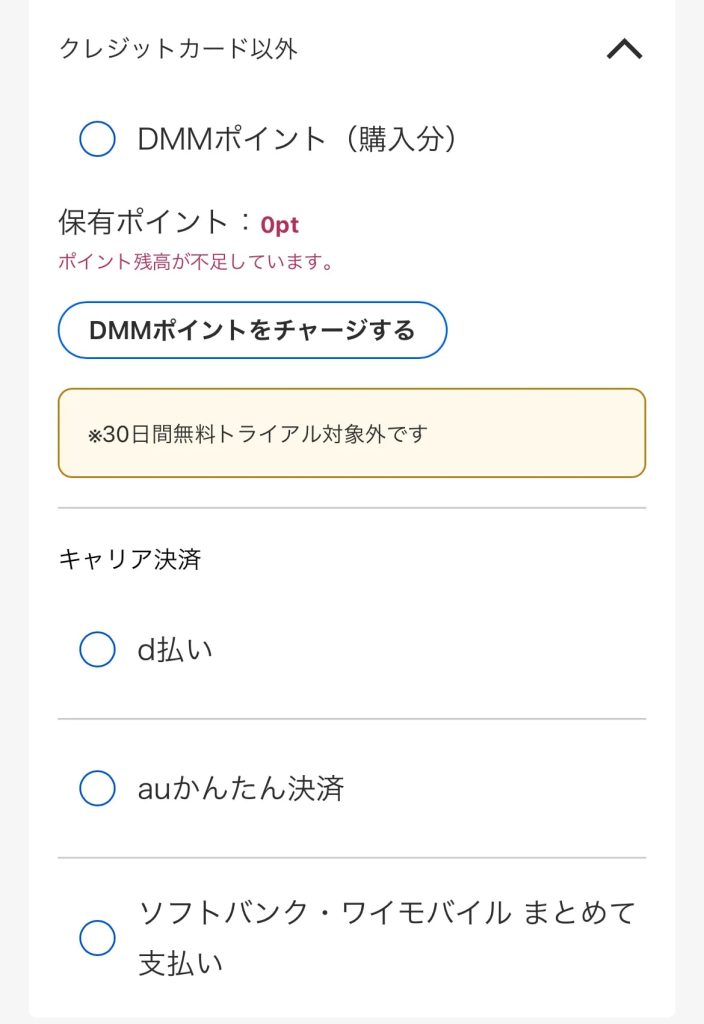The width and height of the screenshot is (704, 1024).
Task: Click the 30日間無料トライアル対象外 notice box
Action: 352,433
